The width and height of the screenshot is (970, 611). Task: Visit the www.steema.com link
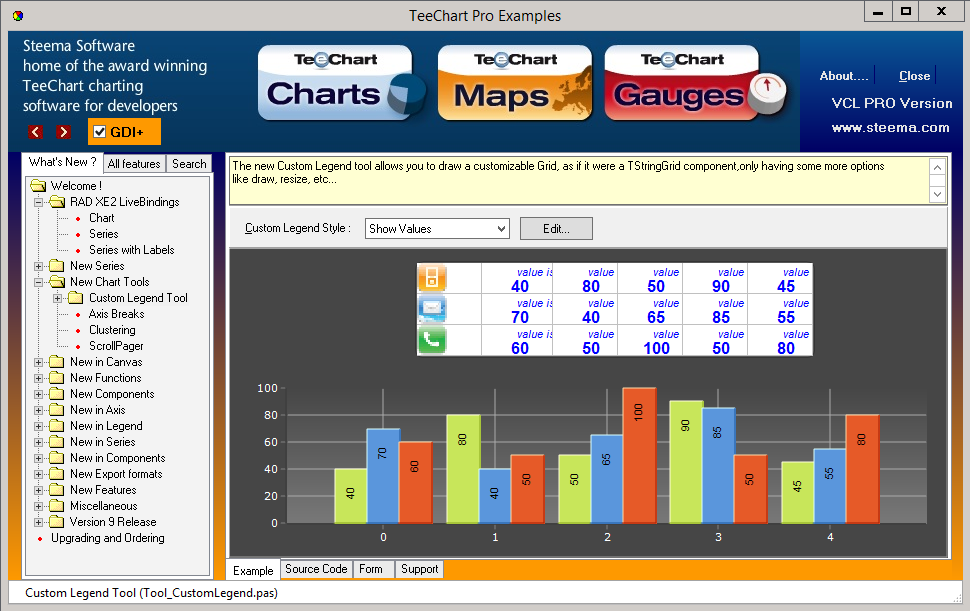coord(890,127)
